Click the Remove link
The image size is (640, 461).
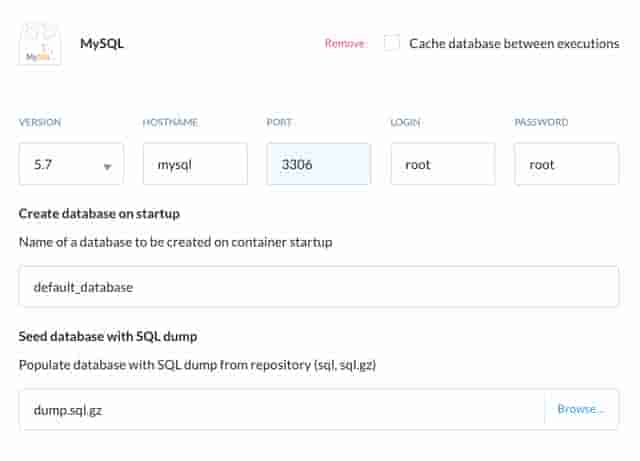point(344,44)
